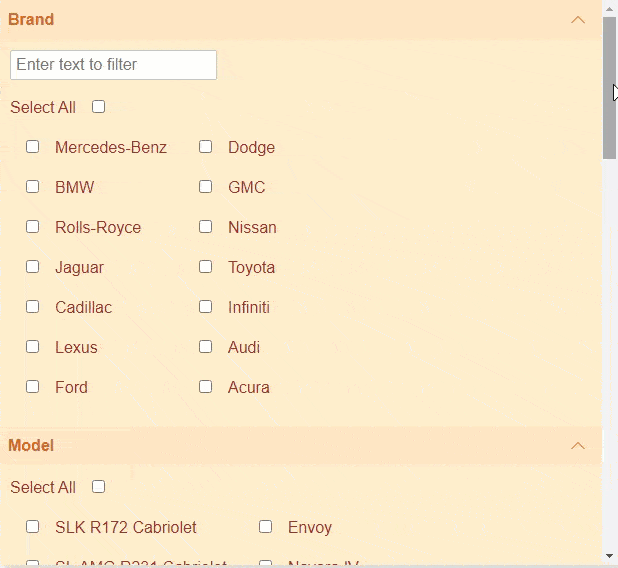Check the Cadillac brand option
The width and height of the screenshot is (618, 568).
coord(33,307)
